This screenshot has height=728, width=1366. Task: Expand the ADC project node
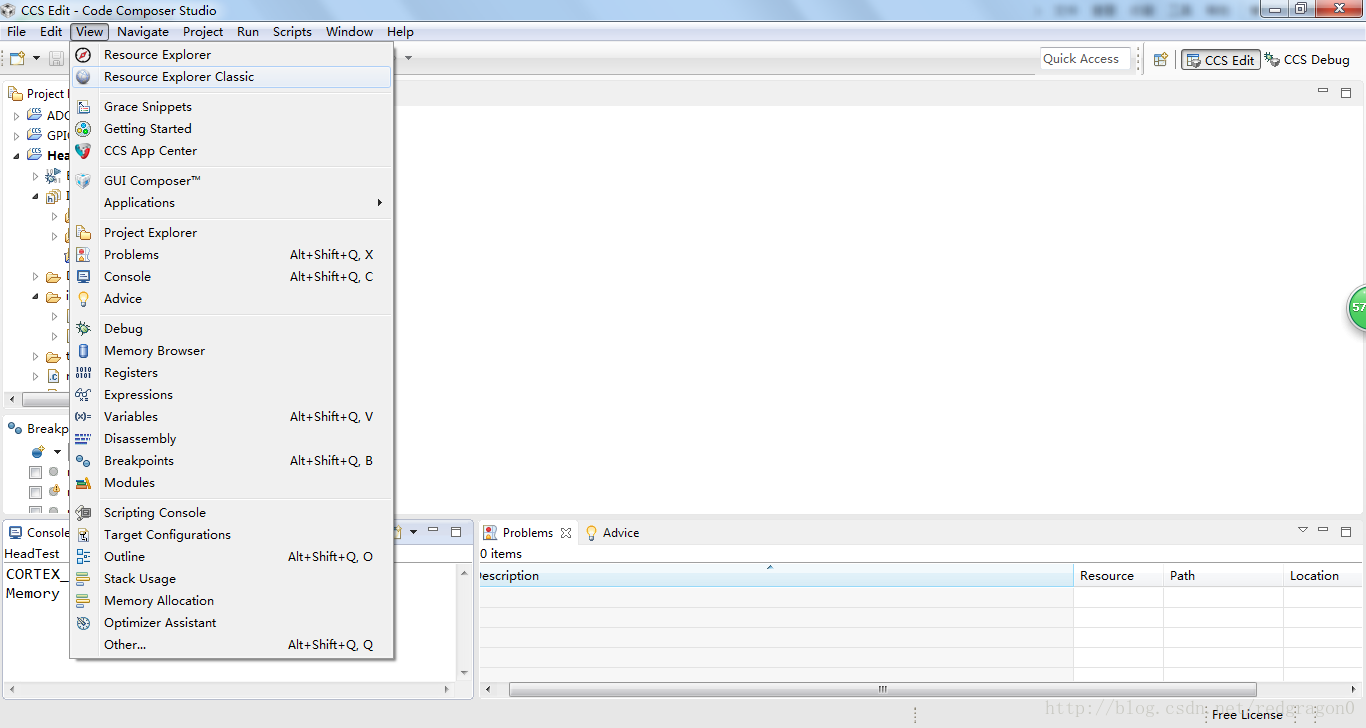[16, 116]
